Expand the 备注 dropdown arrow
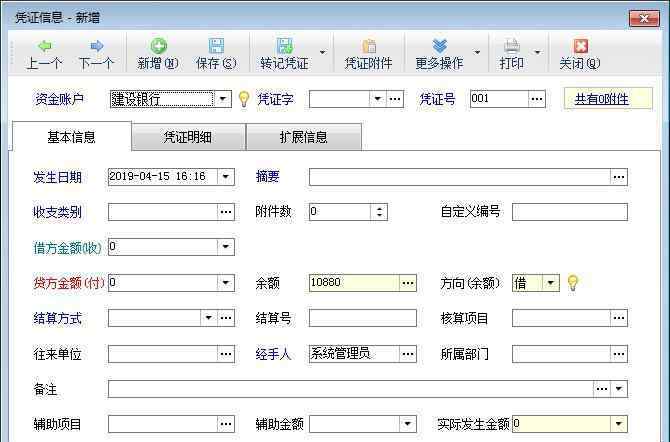This screenshot has width=670, height=442. [x=619, y=389]
